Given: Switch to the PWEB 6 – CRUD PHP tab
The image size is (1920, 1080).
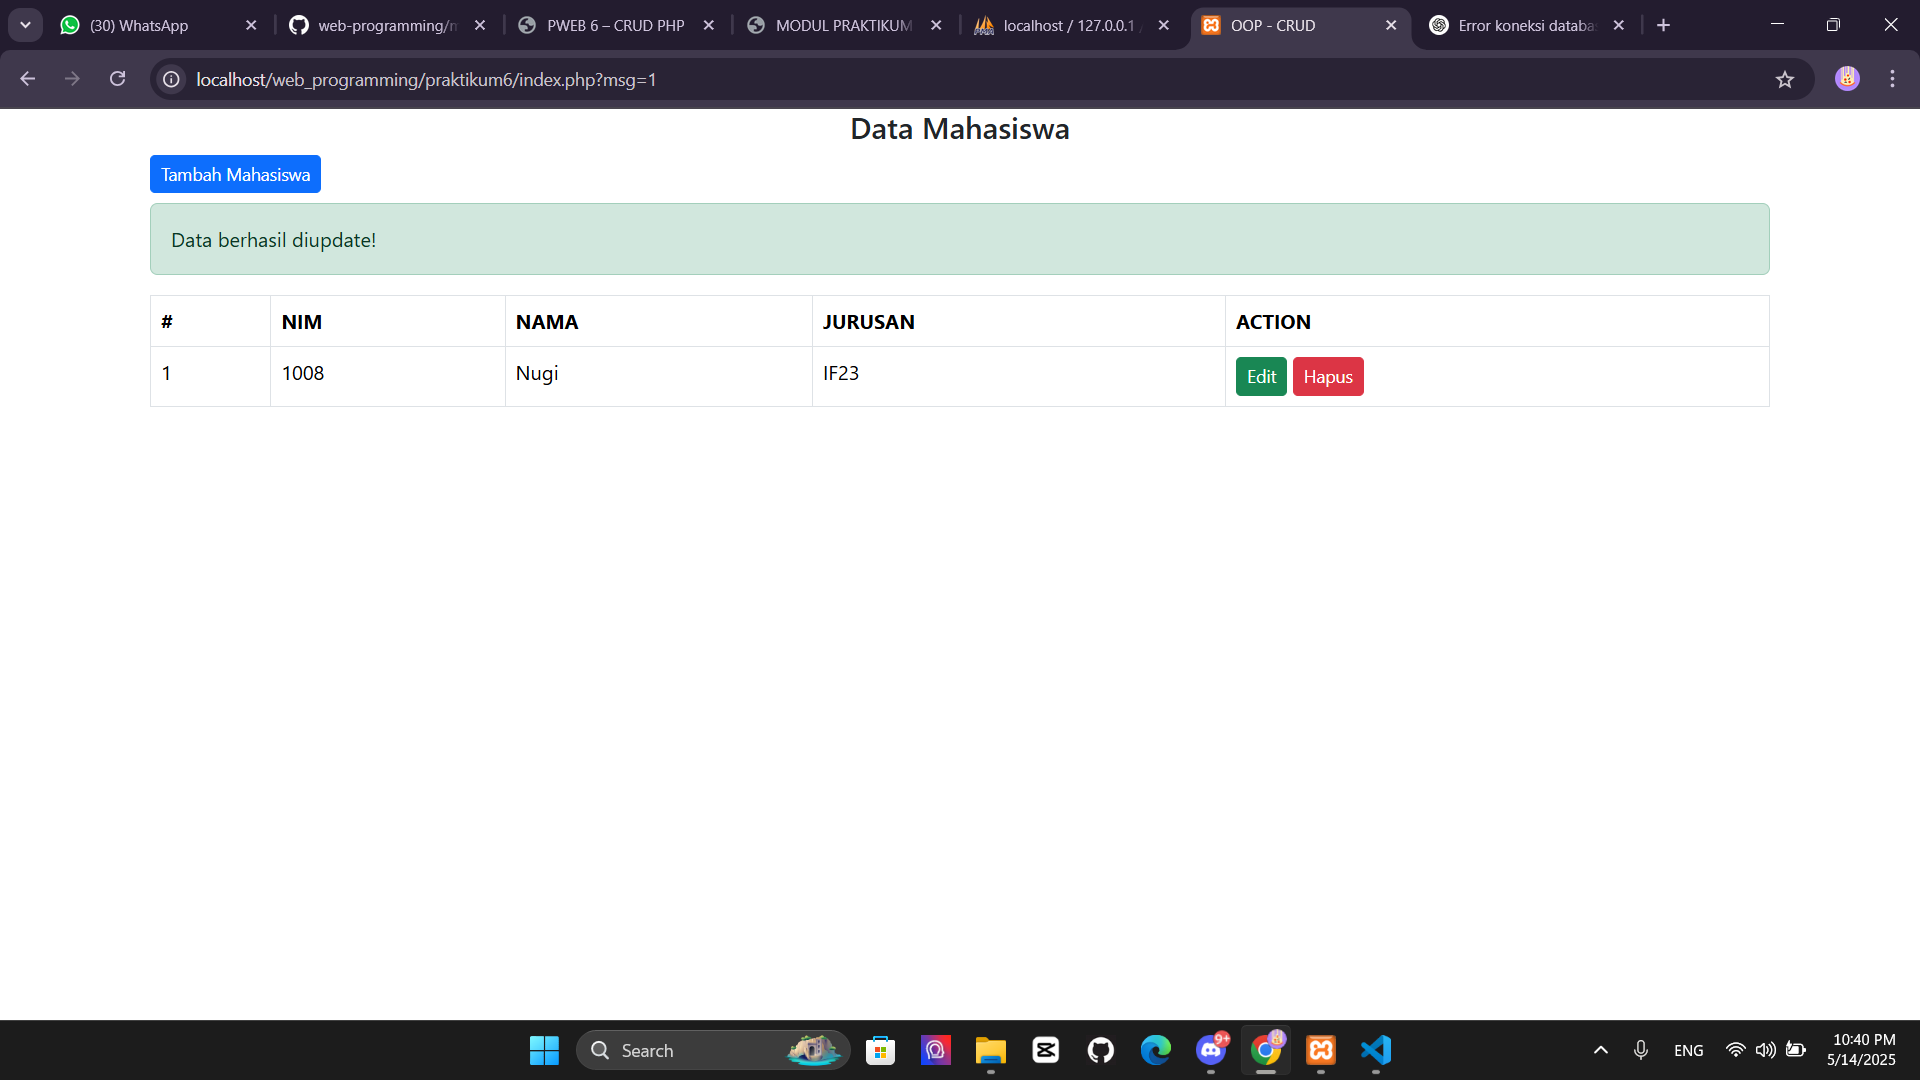Looking at the screenshot, I should [615, 25].
